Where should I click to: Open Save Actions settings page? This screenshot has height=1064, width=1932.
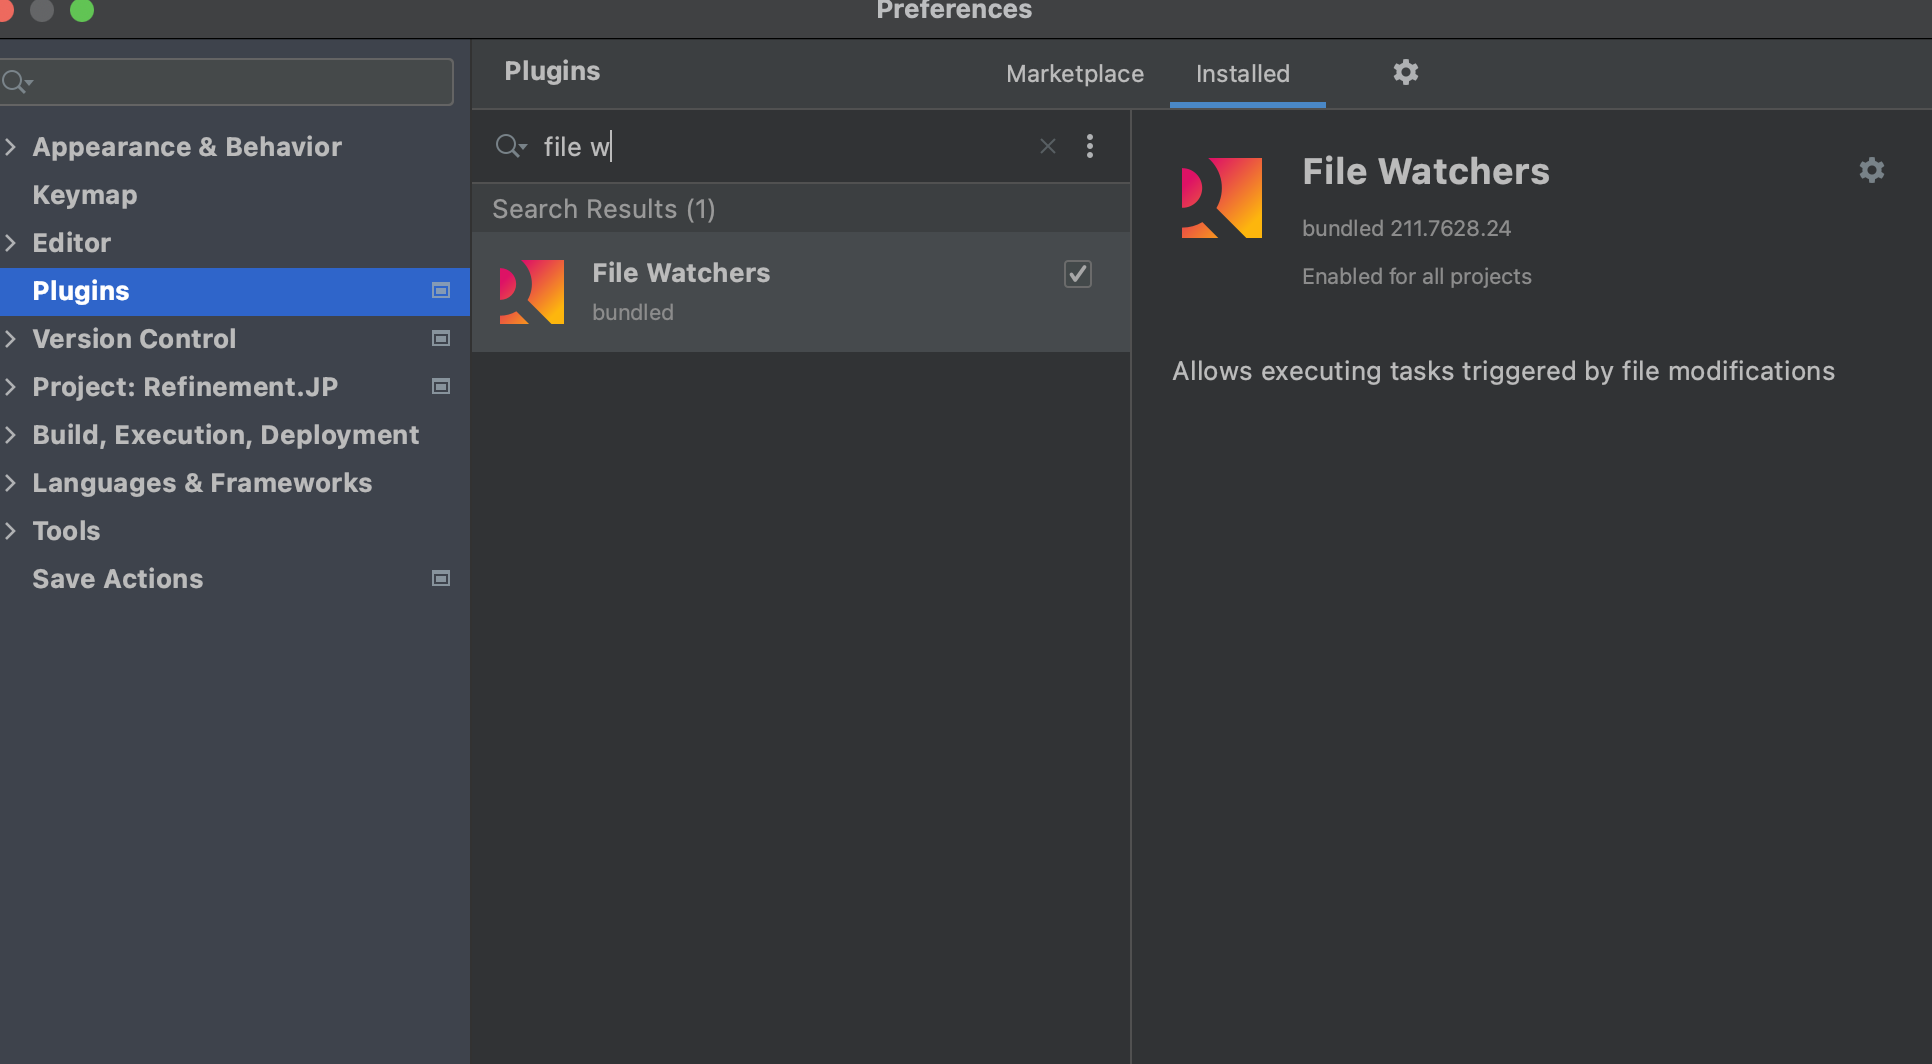[117, 579]
